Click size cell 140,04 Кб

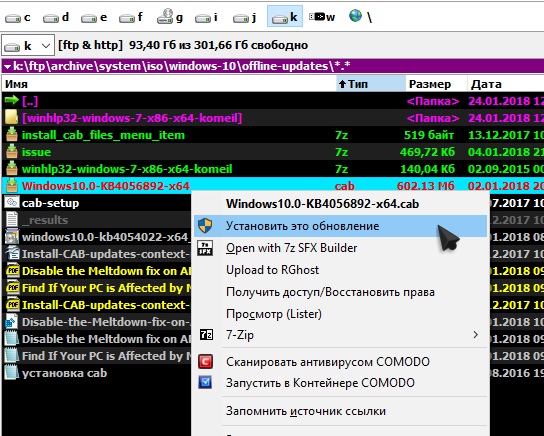[427, 169]
